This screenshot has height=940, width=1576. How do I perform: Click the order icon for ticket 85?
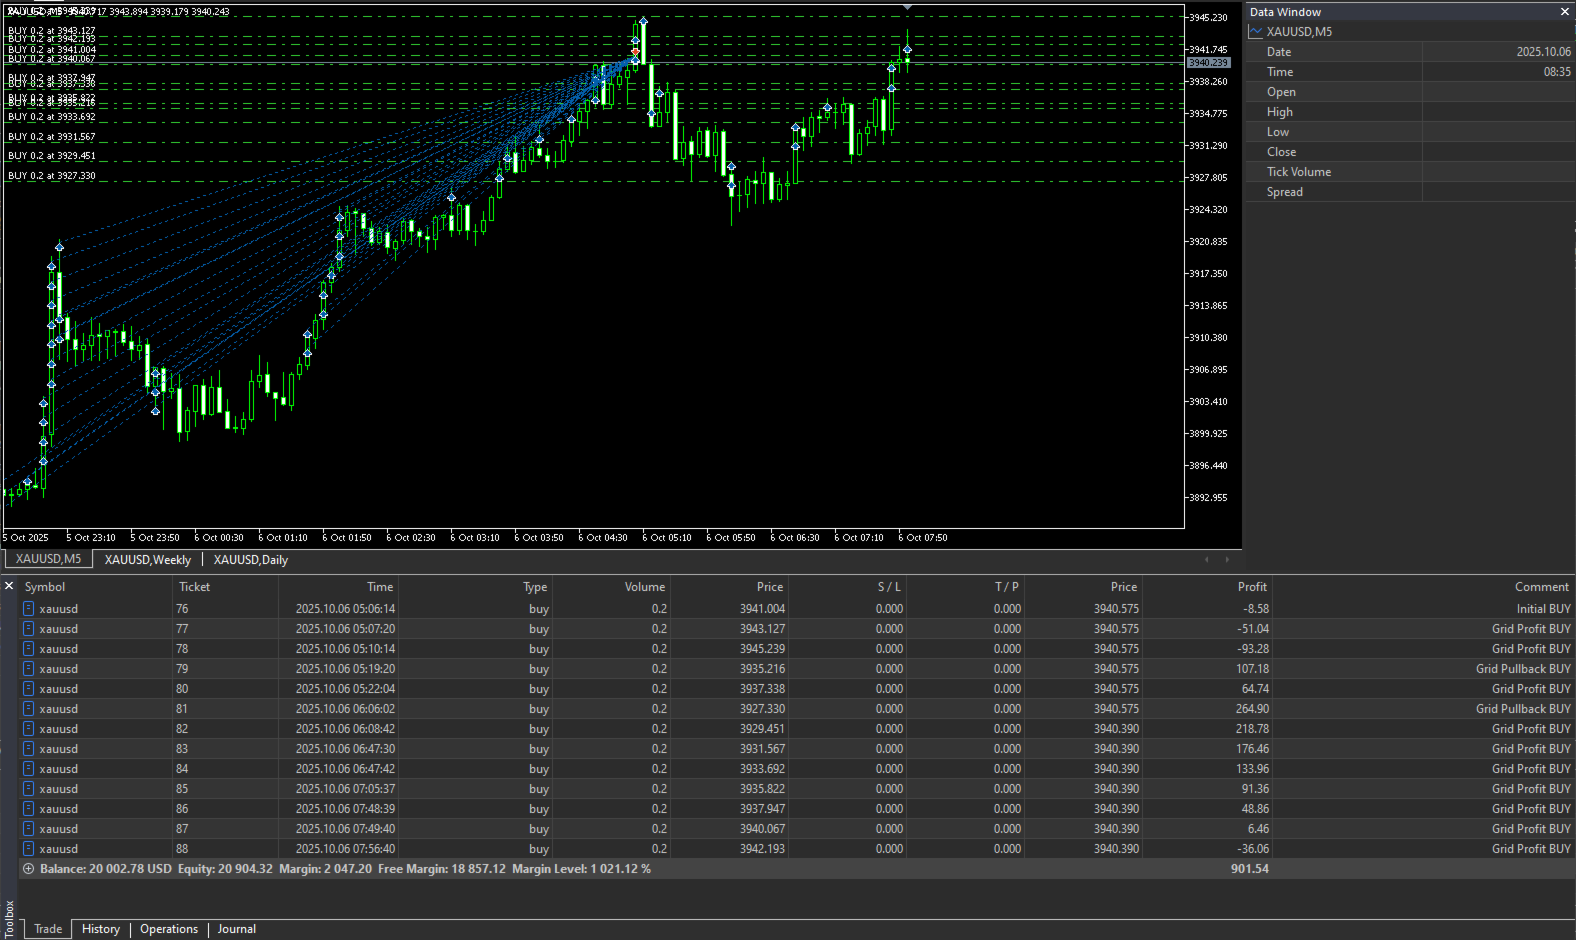(x=28, y=788)
